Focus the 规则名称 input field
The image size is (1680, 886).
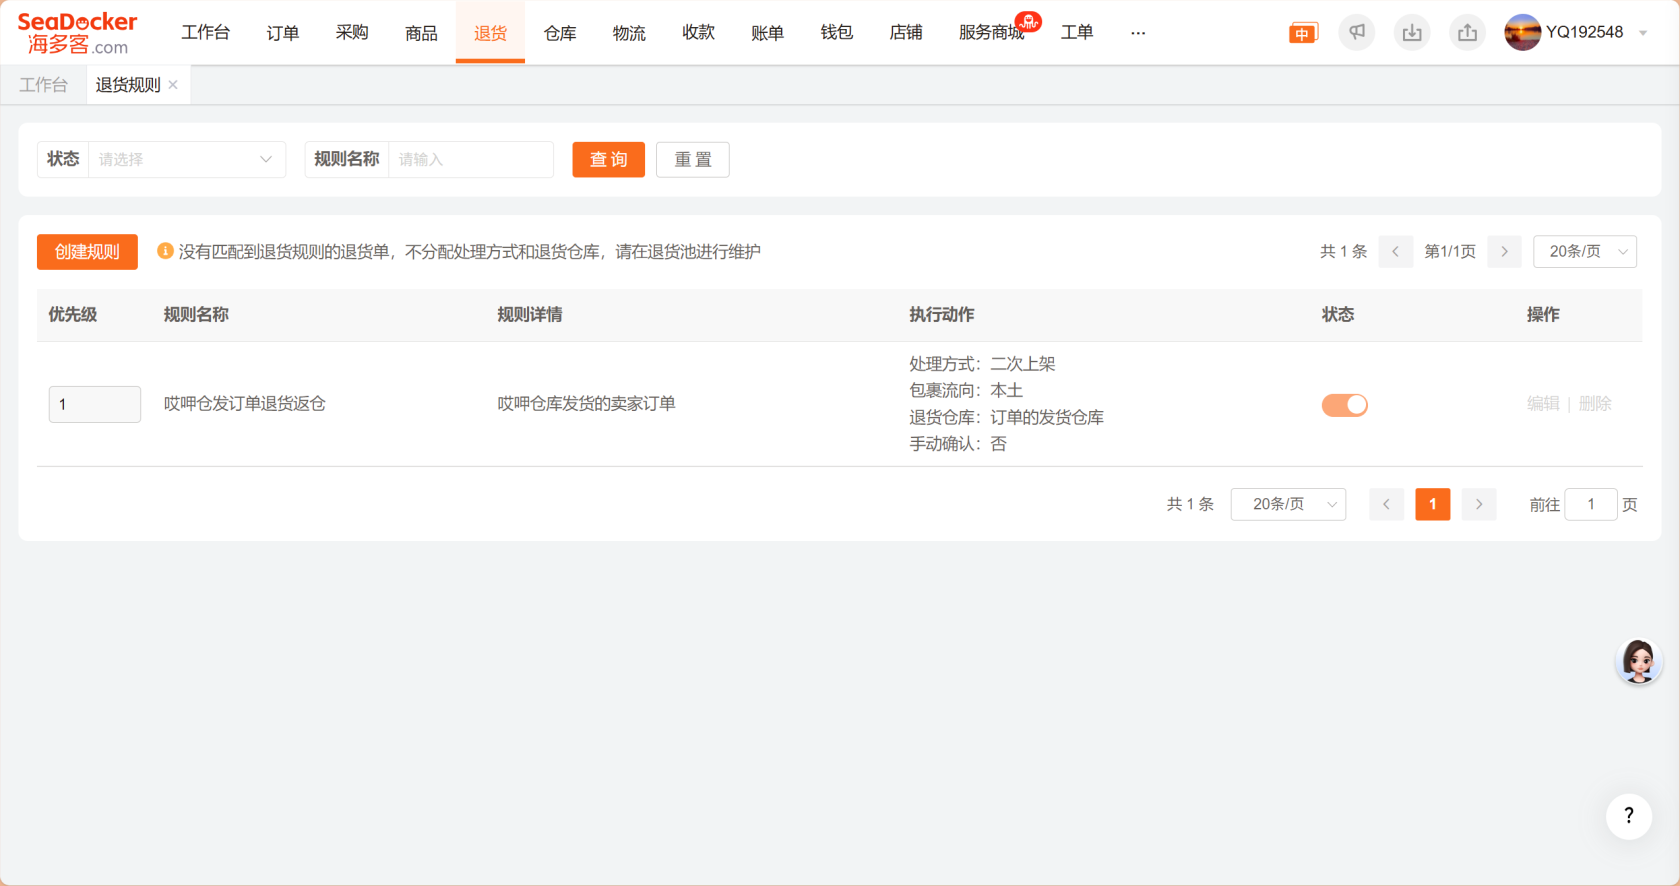click(470, 160)
